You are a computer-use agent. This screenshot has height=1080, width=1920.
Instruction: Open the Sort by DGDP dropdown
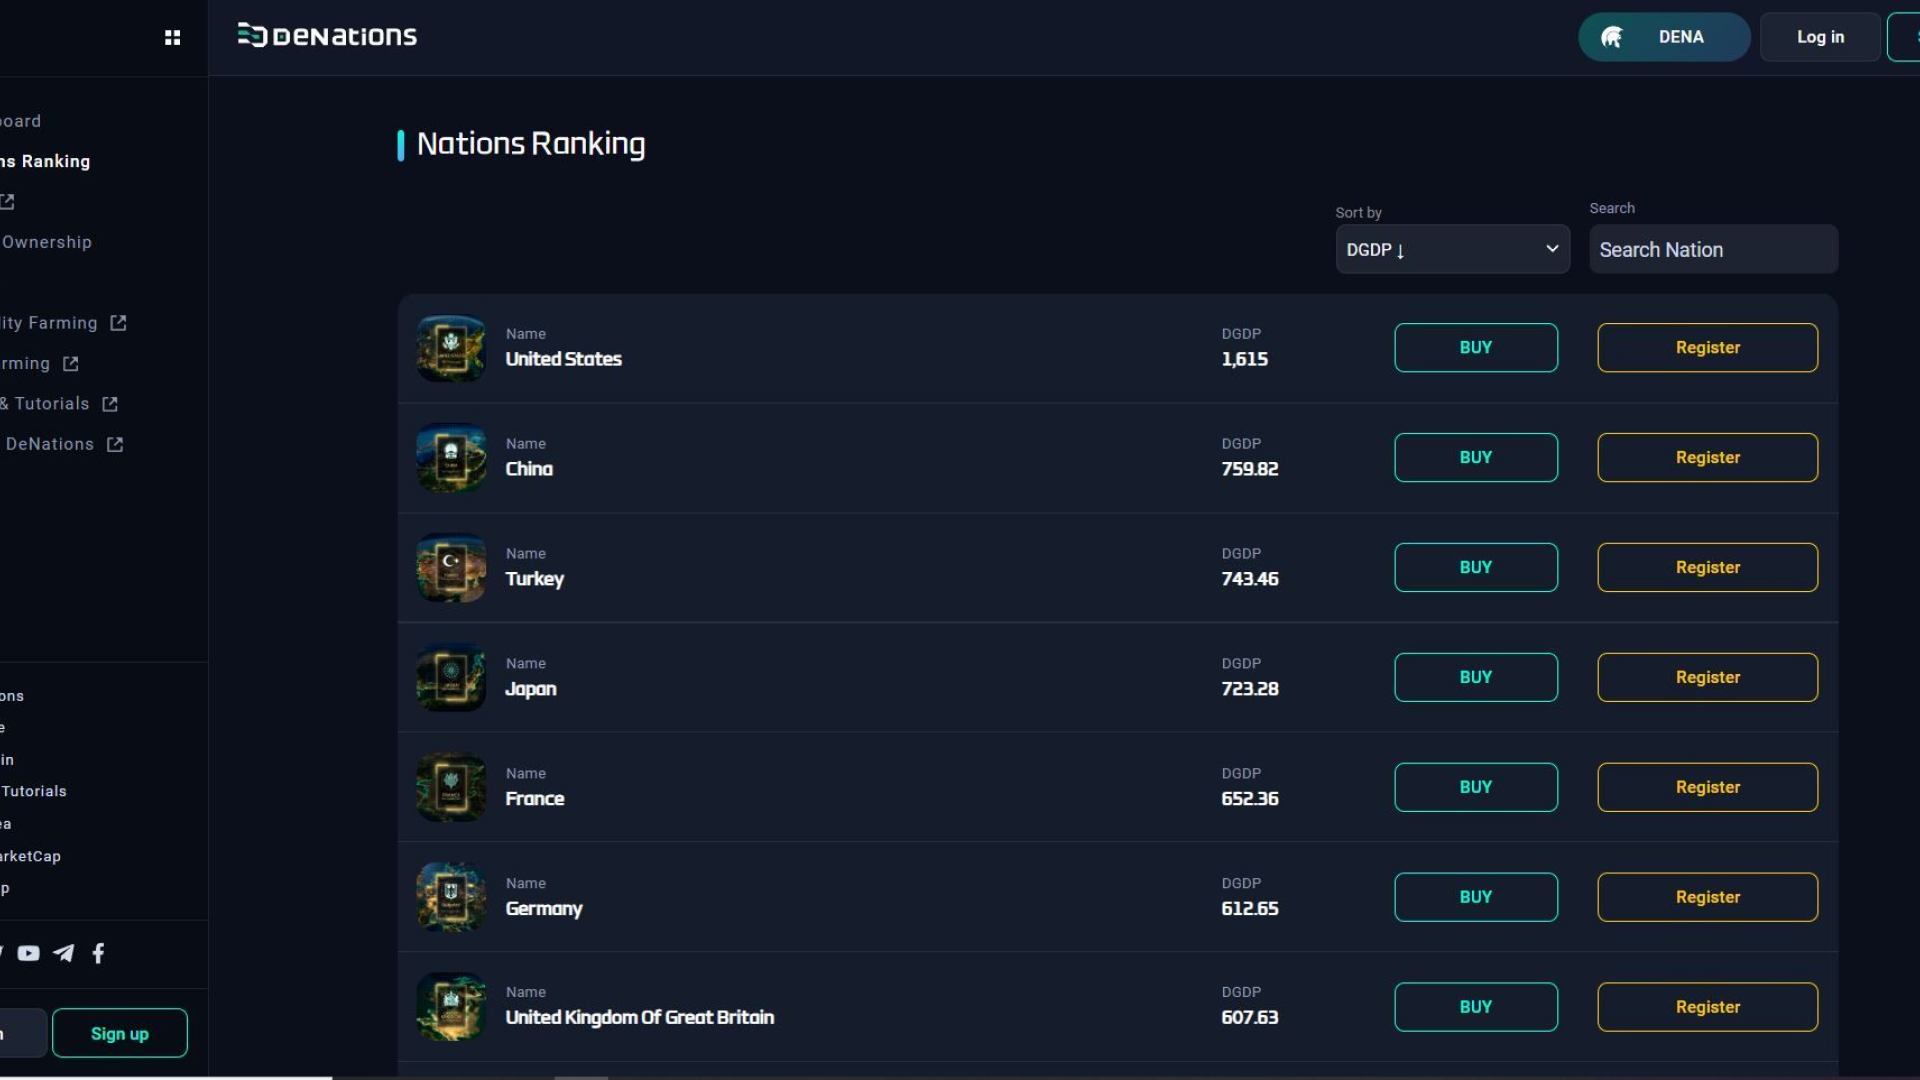click(x=1452, y=249)
